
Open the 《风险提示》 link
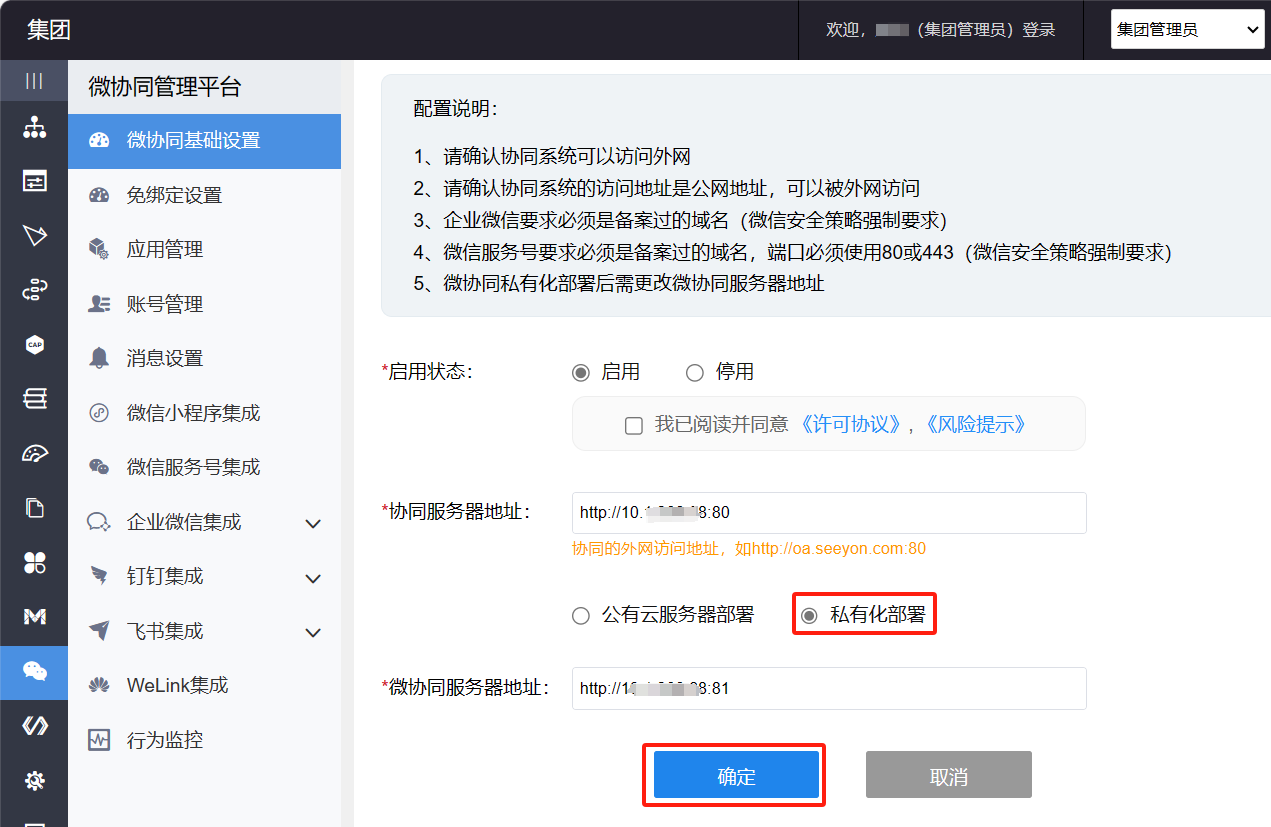pos(975,424)
